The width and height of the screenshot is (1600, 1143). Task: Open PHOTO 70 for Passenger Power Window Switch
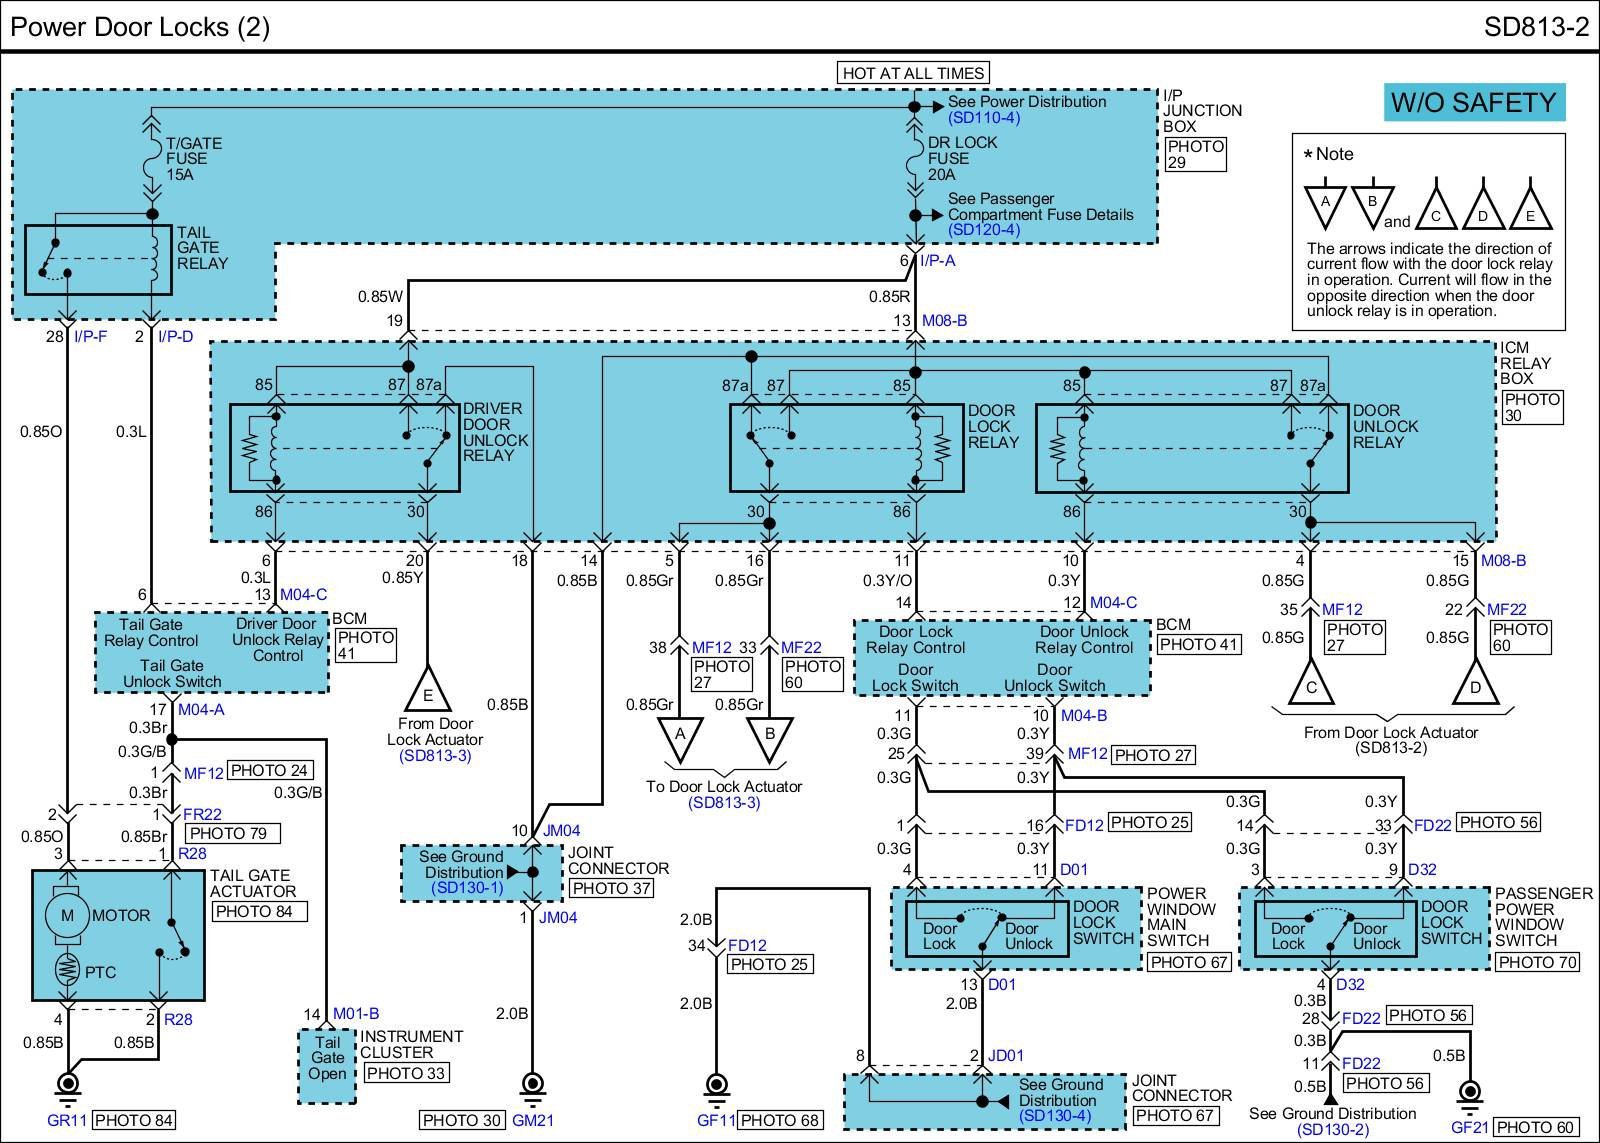coord(1537,963)
